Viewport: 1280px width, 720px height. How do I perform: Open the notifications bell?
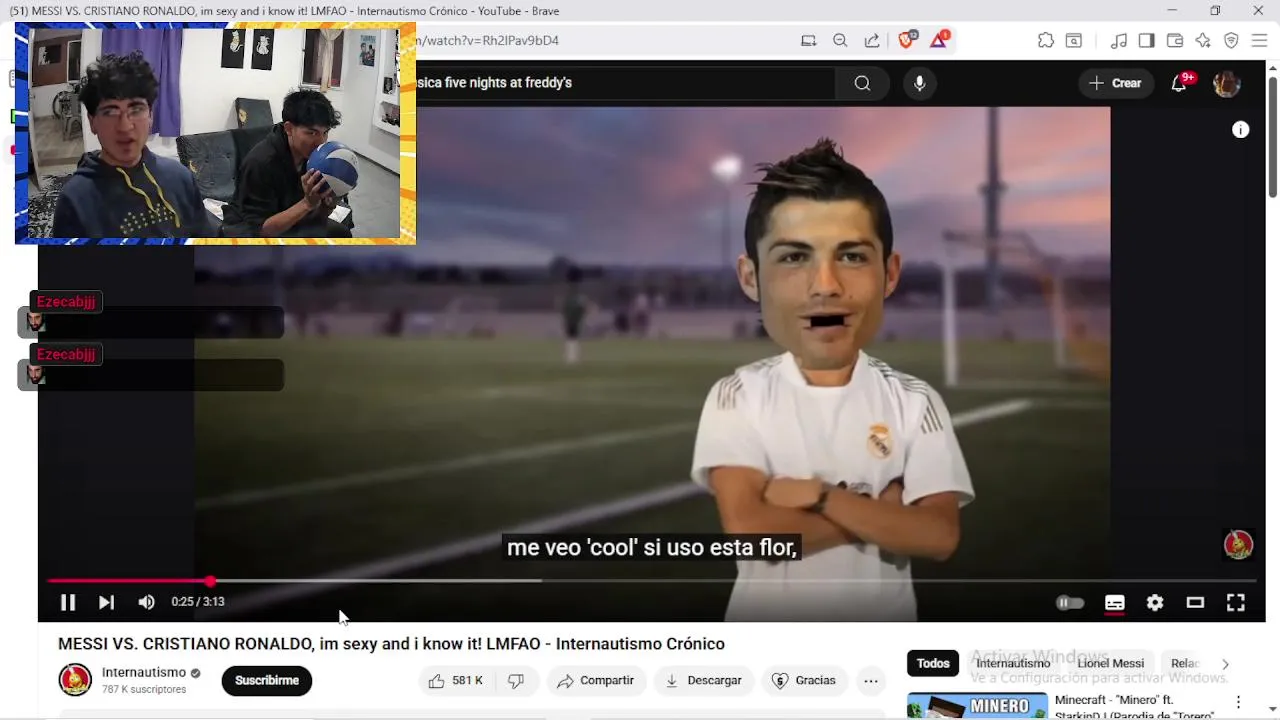1179,83
